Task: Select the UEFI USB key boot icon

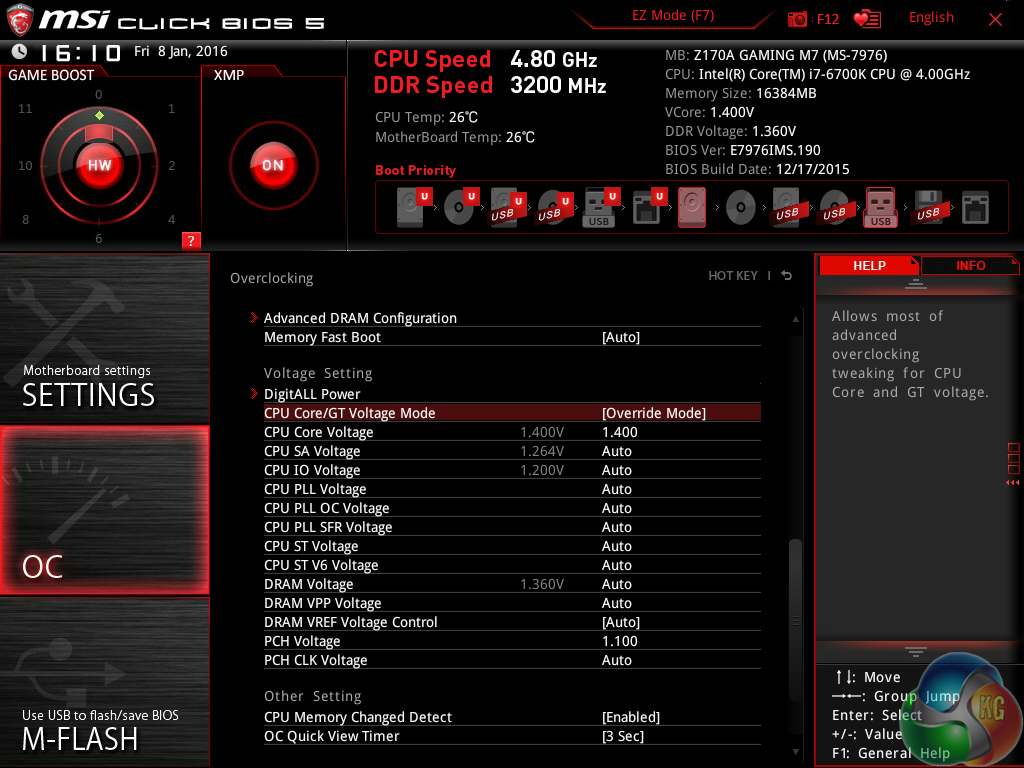Action: [x=601, y=207]
